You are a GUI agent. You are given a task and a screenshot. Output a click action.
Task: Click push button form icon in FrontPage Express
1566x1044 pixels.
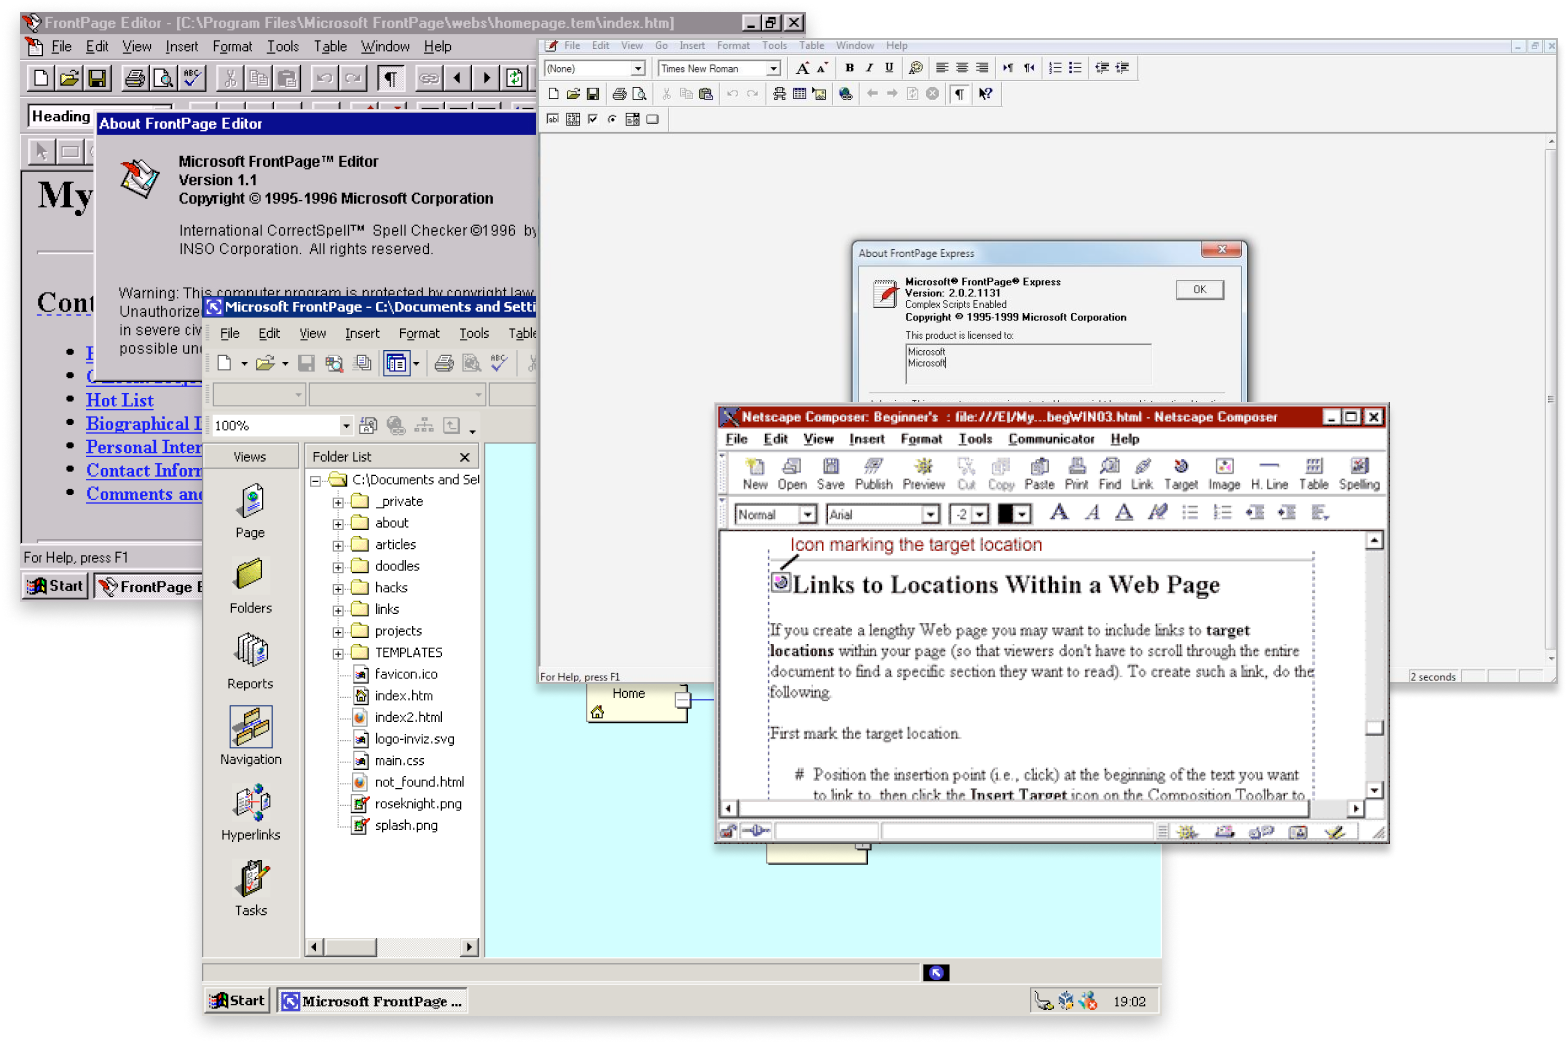coord(653,119)
